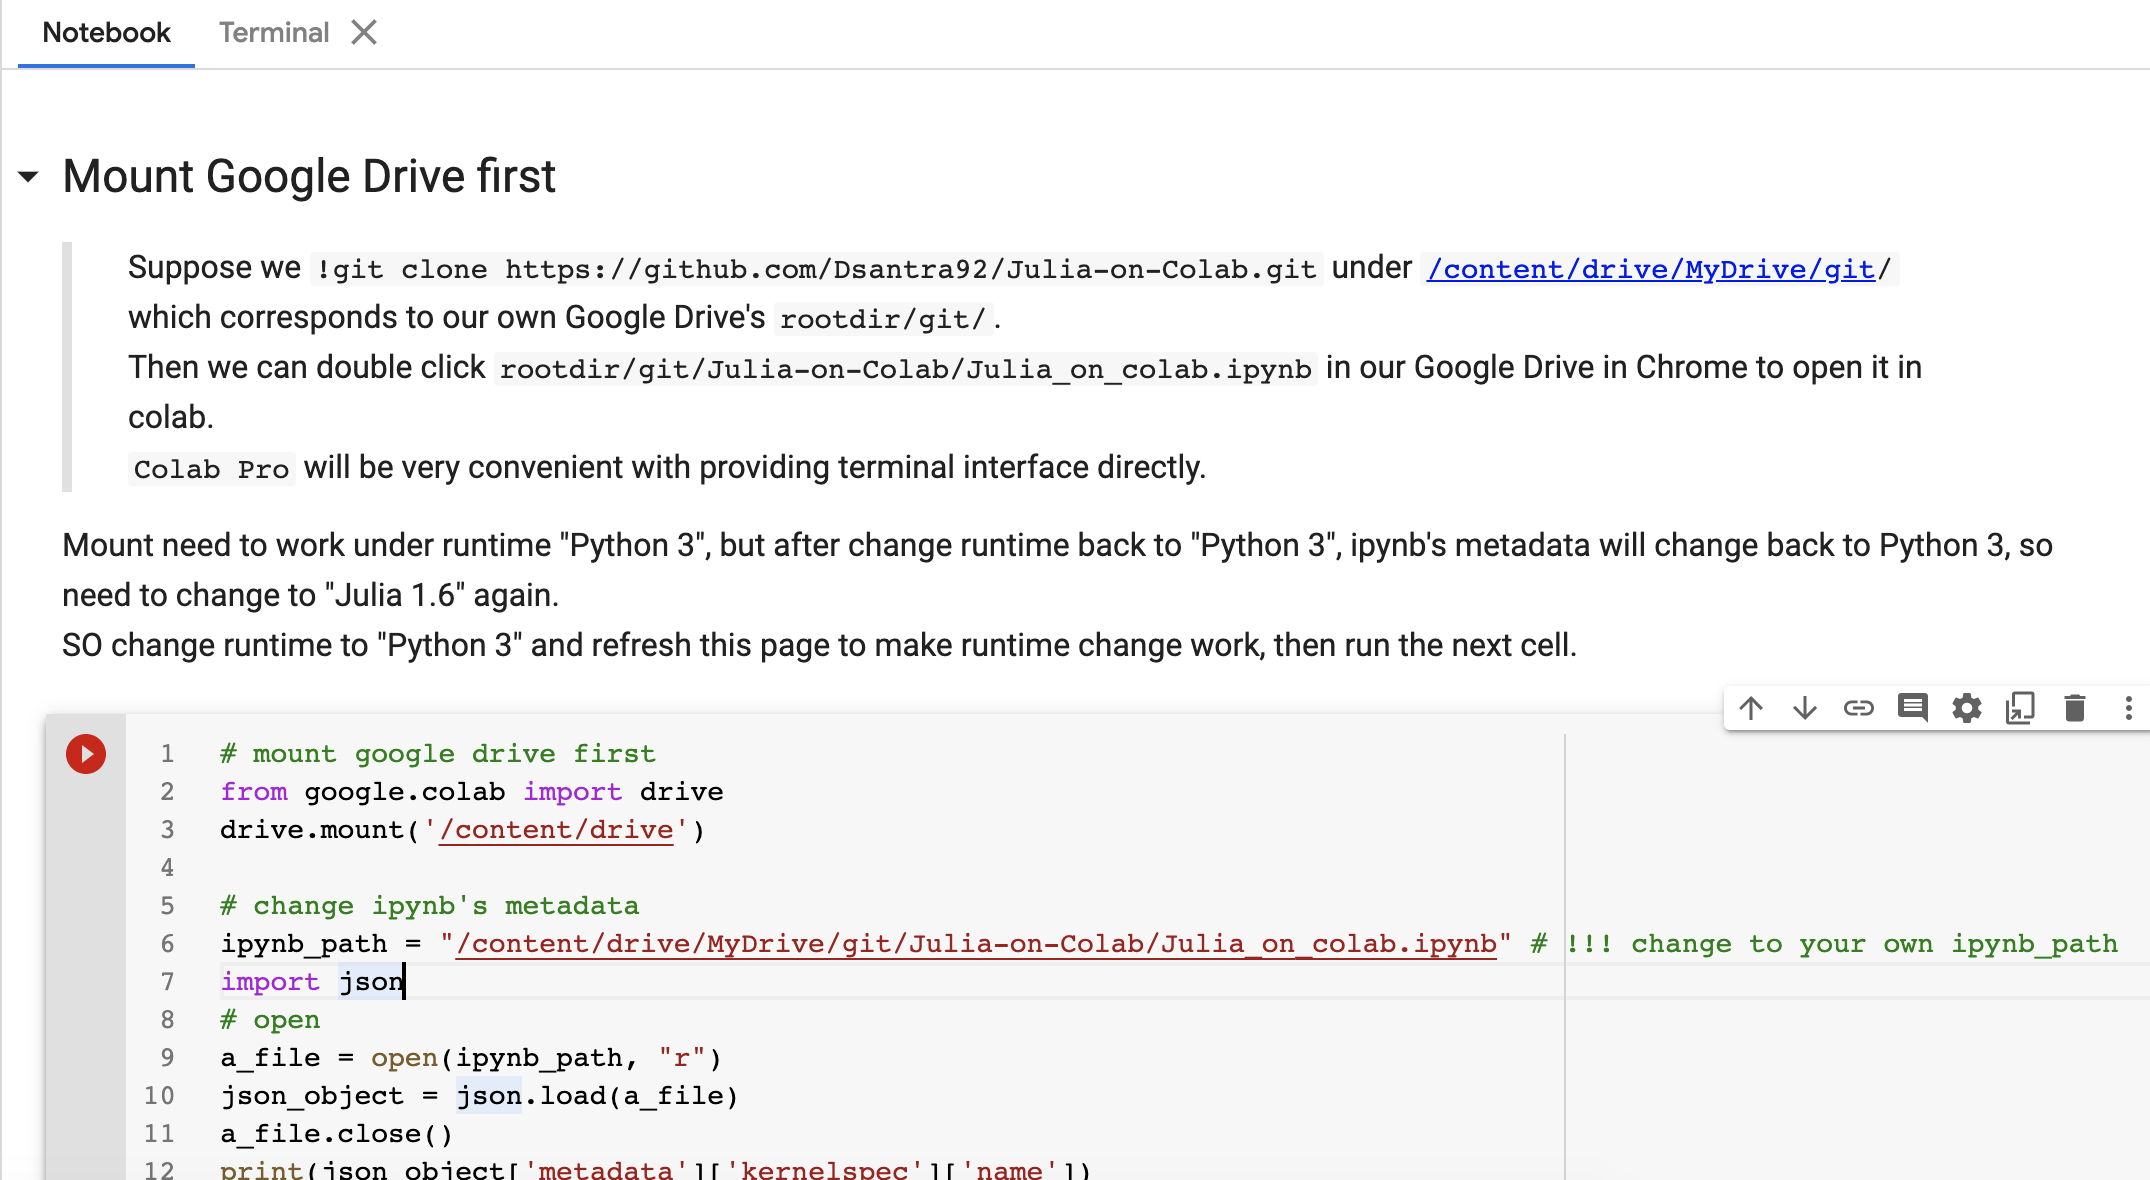Add a comment to the cell
The width and height of the screenshot is (2150, 1180).
click(x=1912, y=709)
